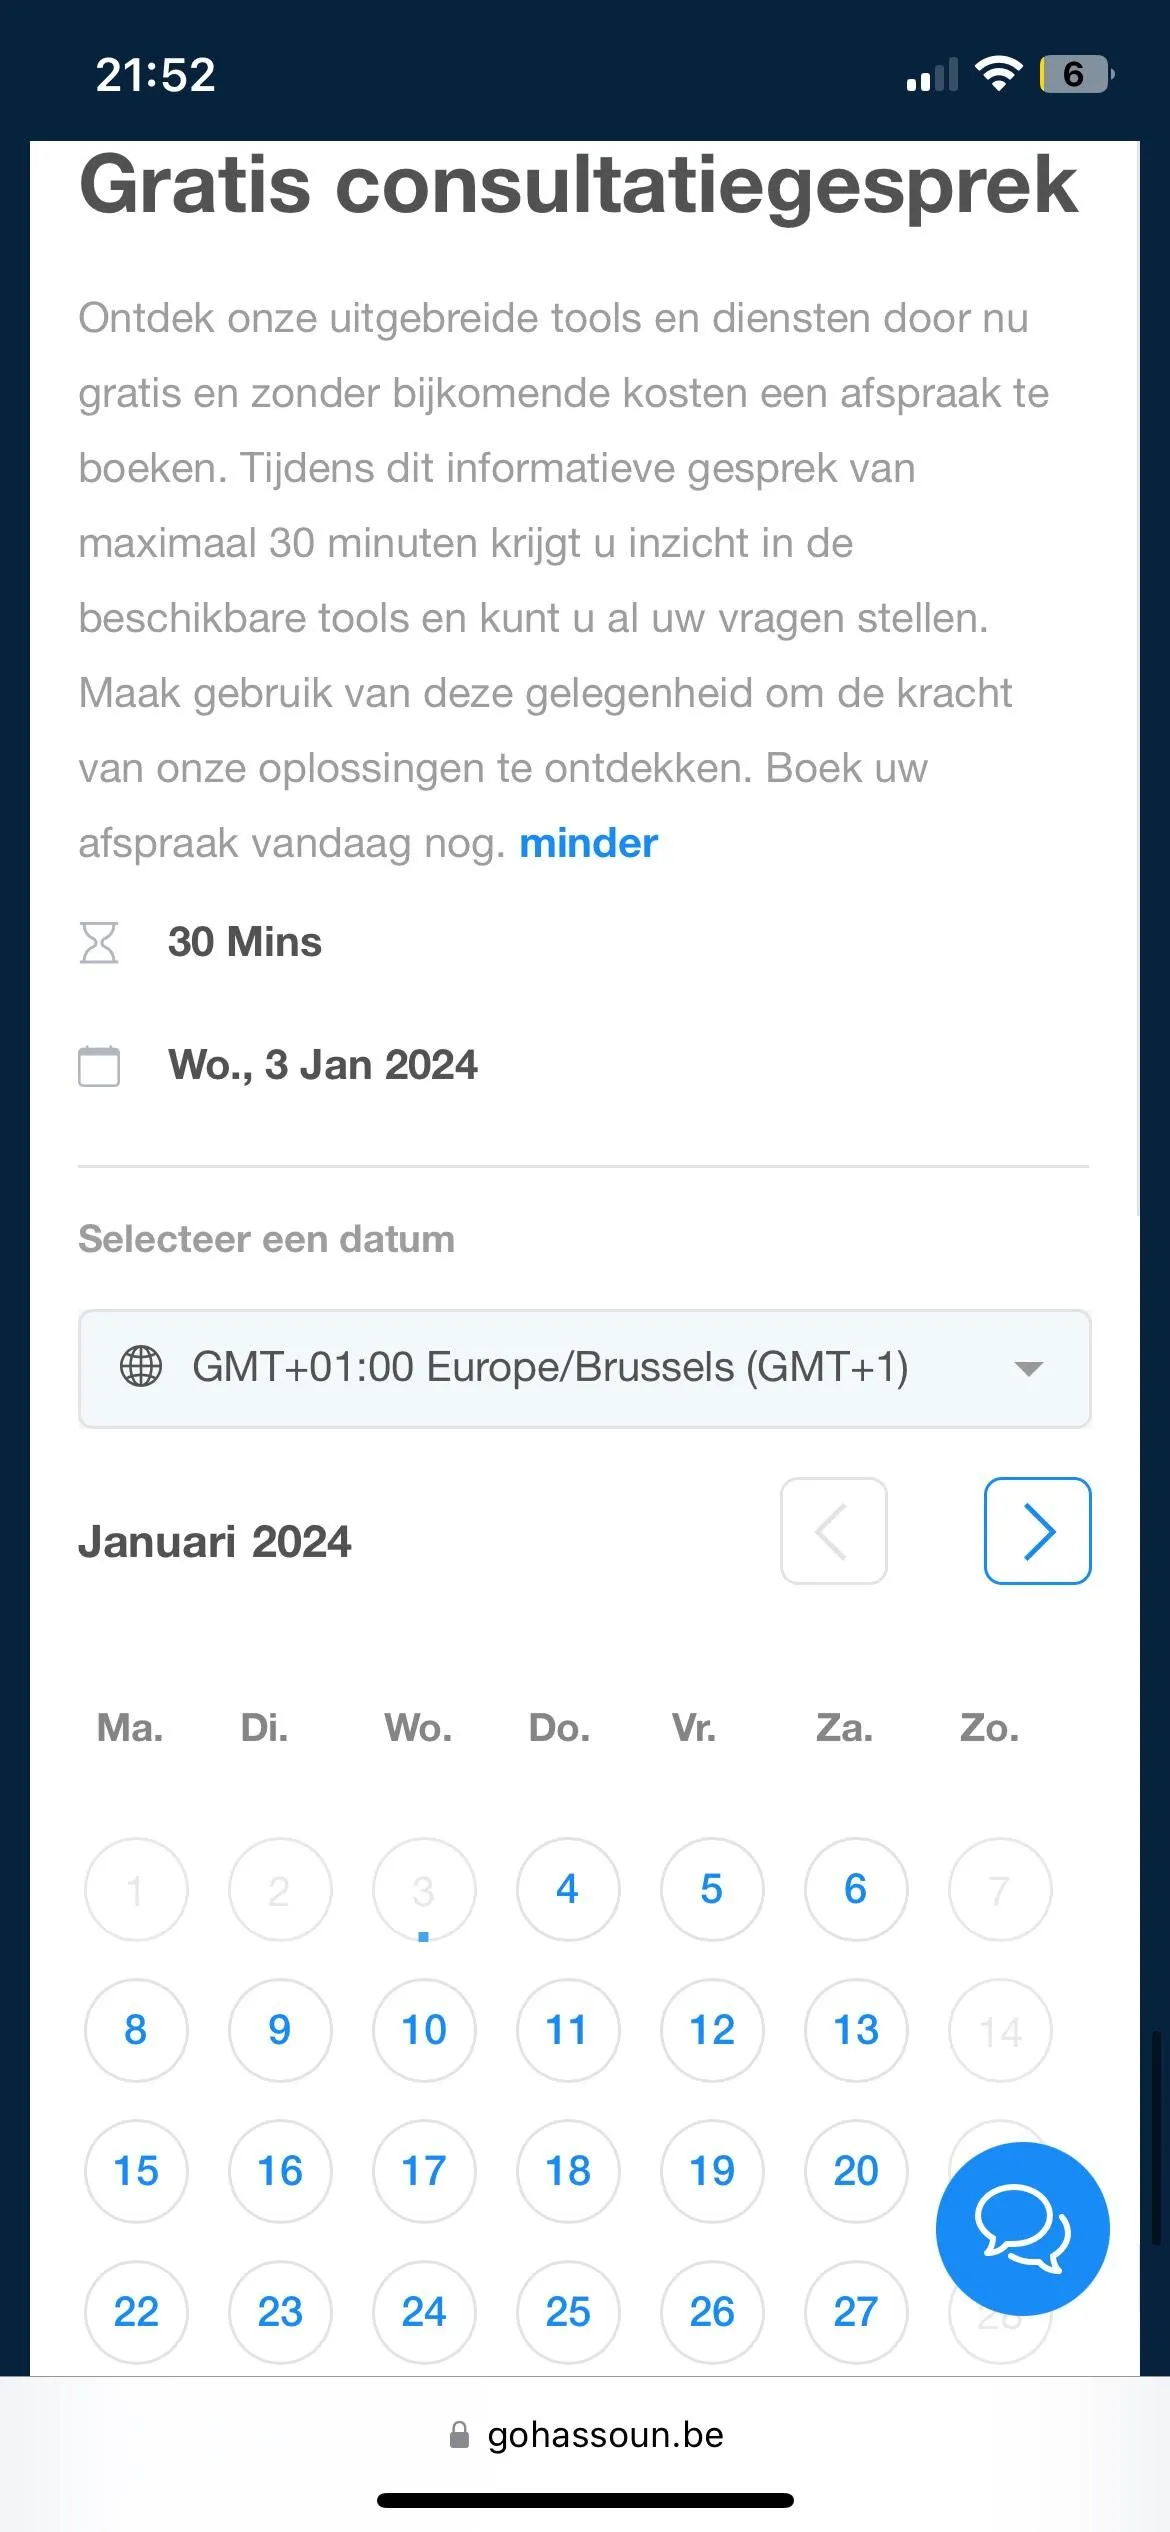Tap the hourglass duration icon

pos(99,942)
